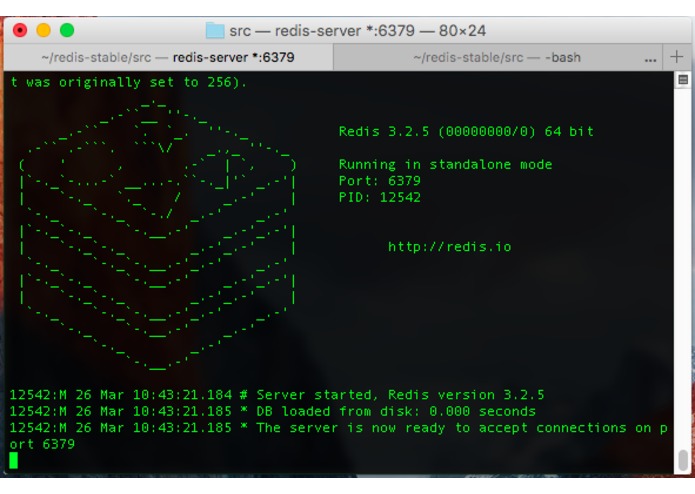Screen dimensions: 695x494
Task: Open the new tab plus button
Action: click(676, 57)
